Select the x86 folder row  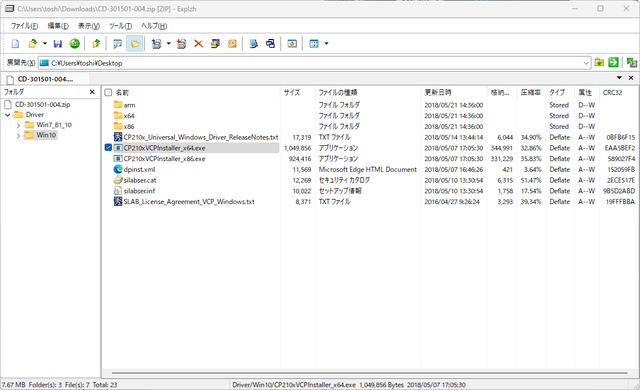129,126
